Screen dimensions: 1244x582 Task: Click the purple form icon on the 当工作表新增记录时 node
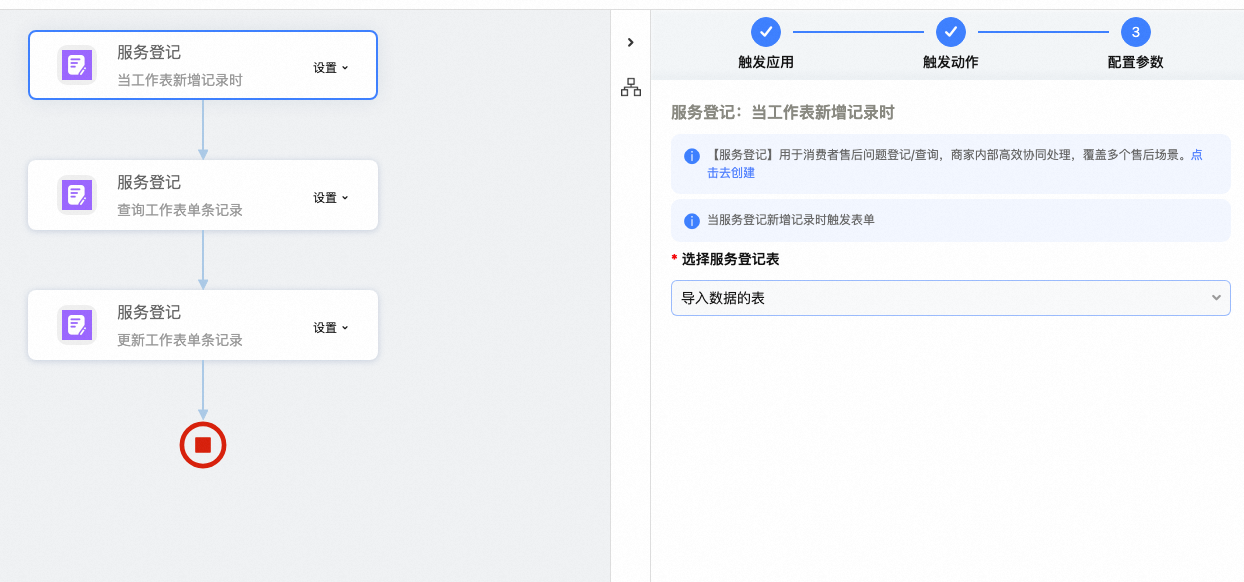click(77, 65)
